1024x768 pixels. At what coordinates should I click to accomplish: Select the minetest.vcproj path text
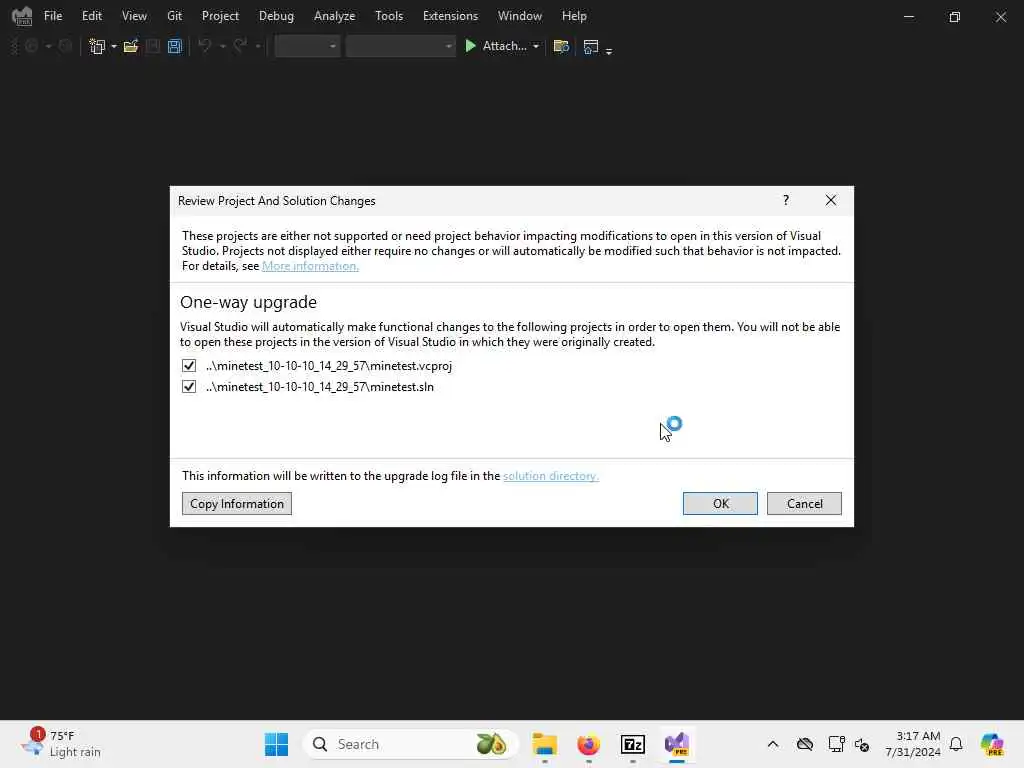(x=328, y=366)
